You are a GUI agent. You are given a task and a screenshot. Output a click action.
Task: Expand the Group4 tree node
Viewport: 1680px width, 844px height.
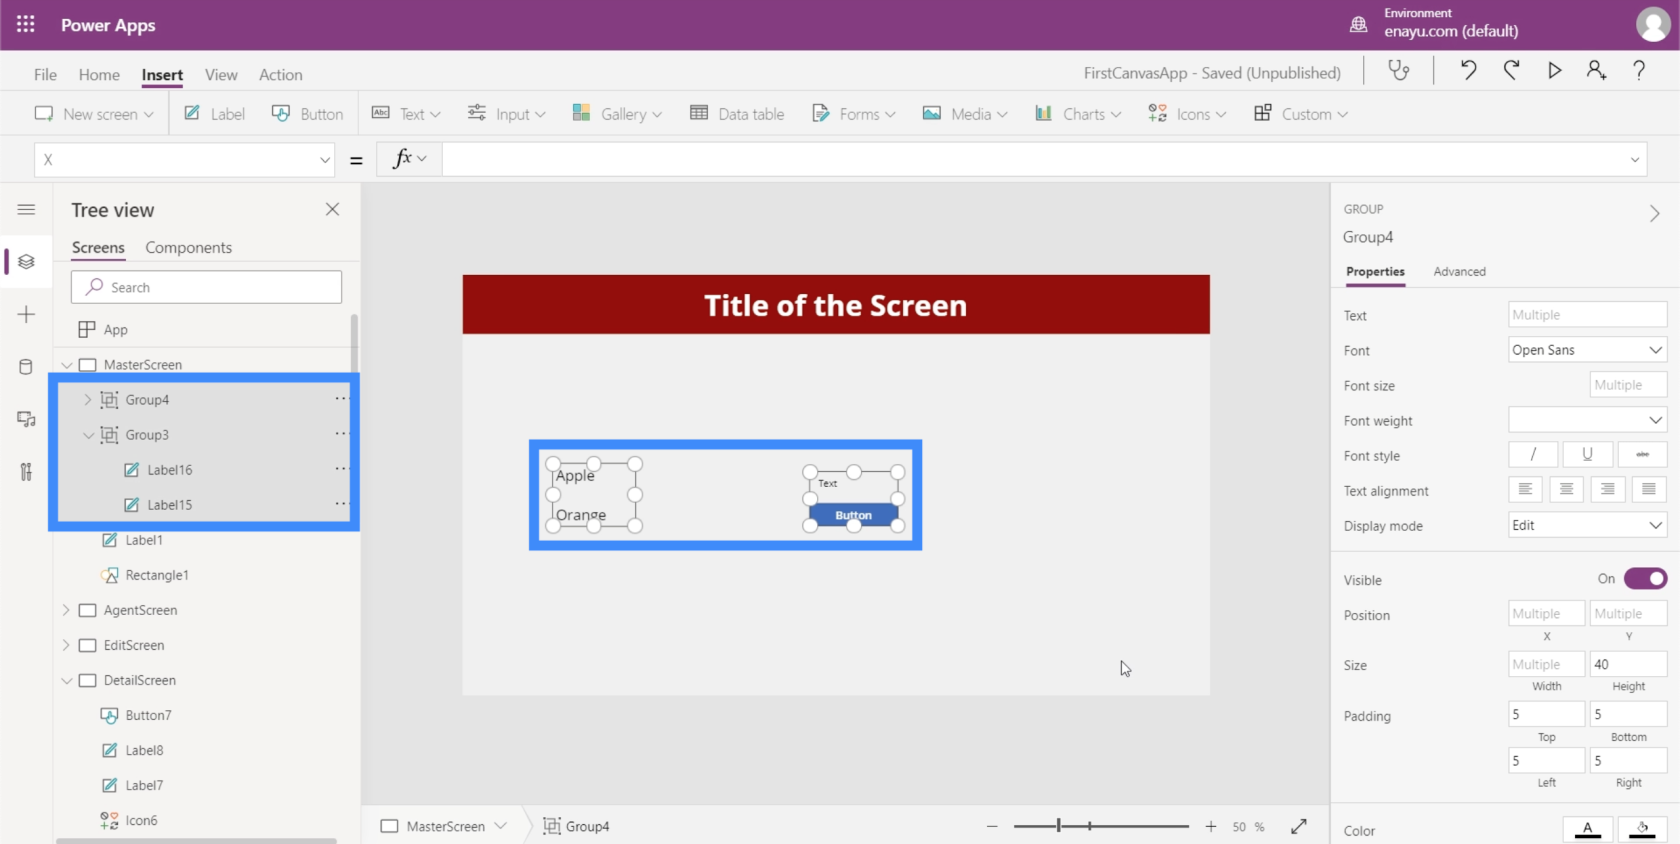[x=87, y=399]
